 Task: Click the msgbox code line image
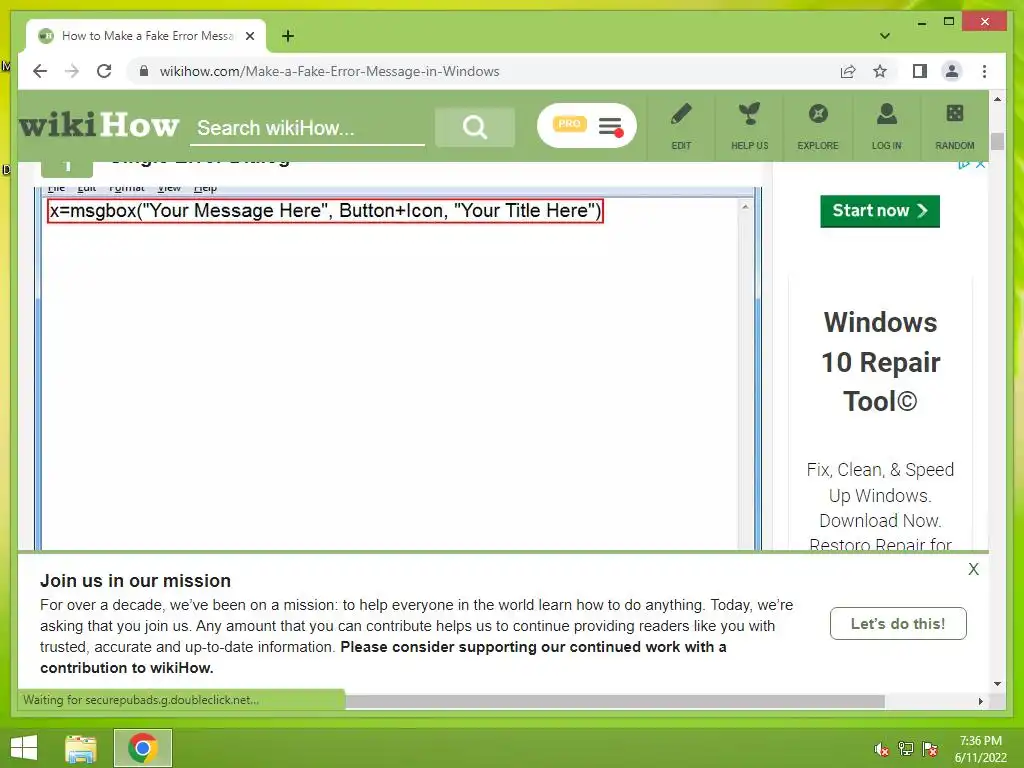point(325,211)
